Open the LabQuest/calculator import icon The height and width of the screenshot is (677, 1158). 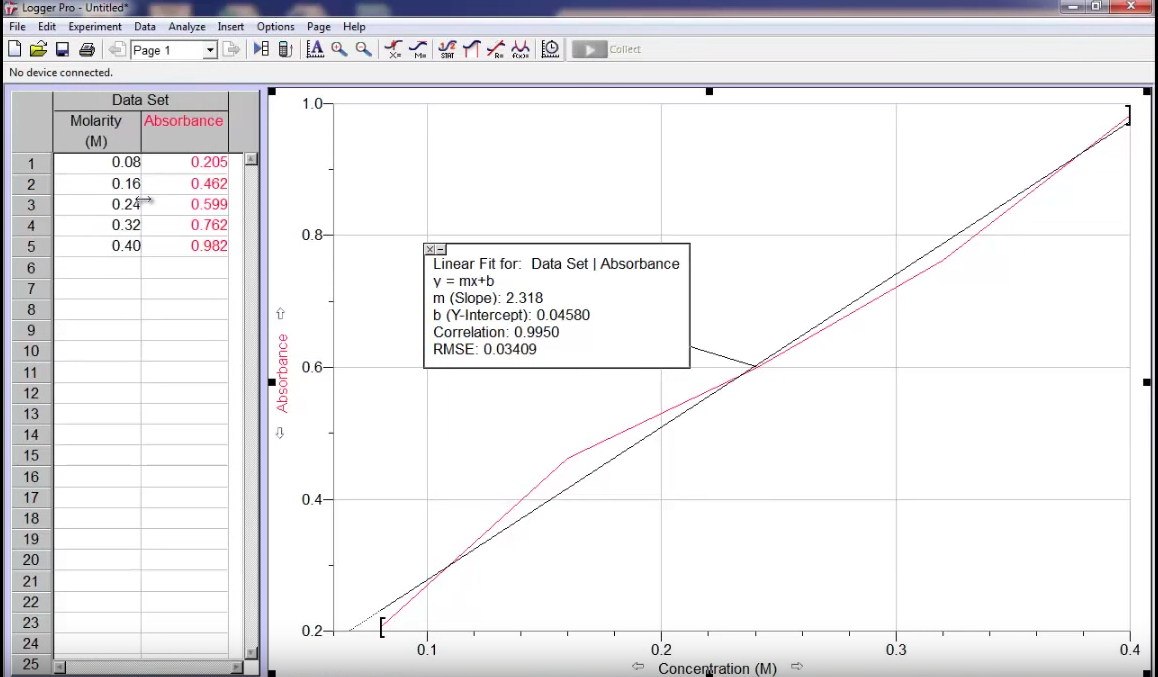(285, 49)
